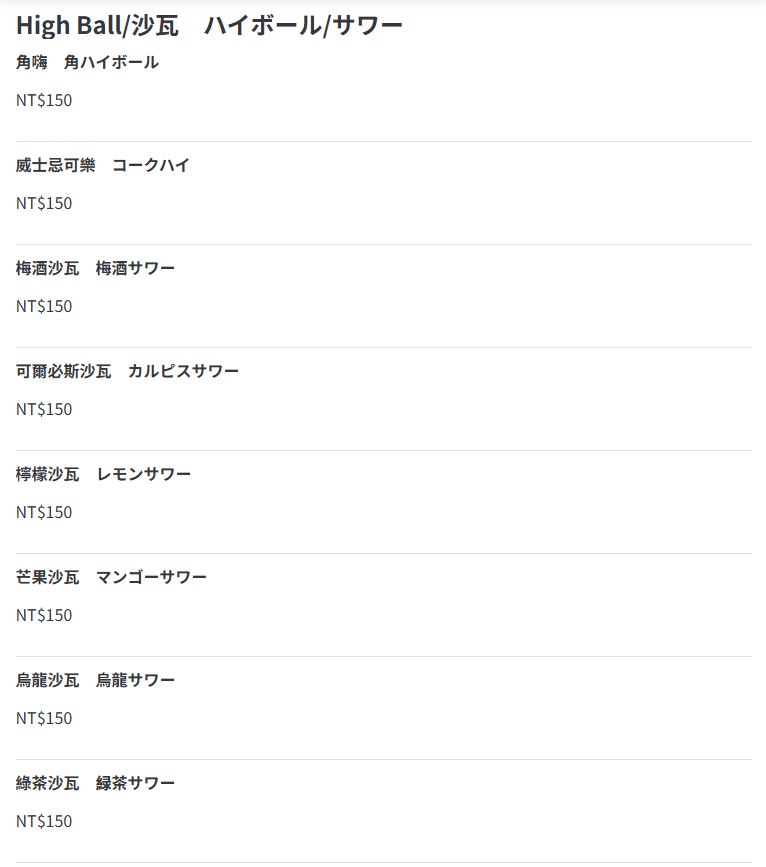Select the 角嗨 角ハイボール menu item
Image resolution: width=766 pixels, height=867 pixels.
pos(87,62)
